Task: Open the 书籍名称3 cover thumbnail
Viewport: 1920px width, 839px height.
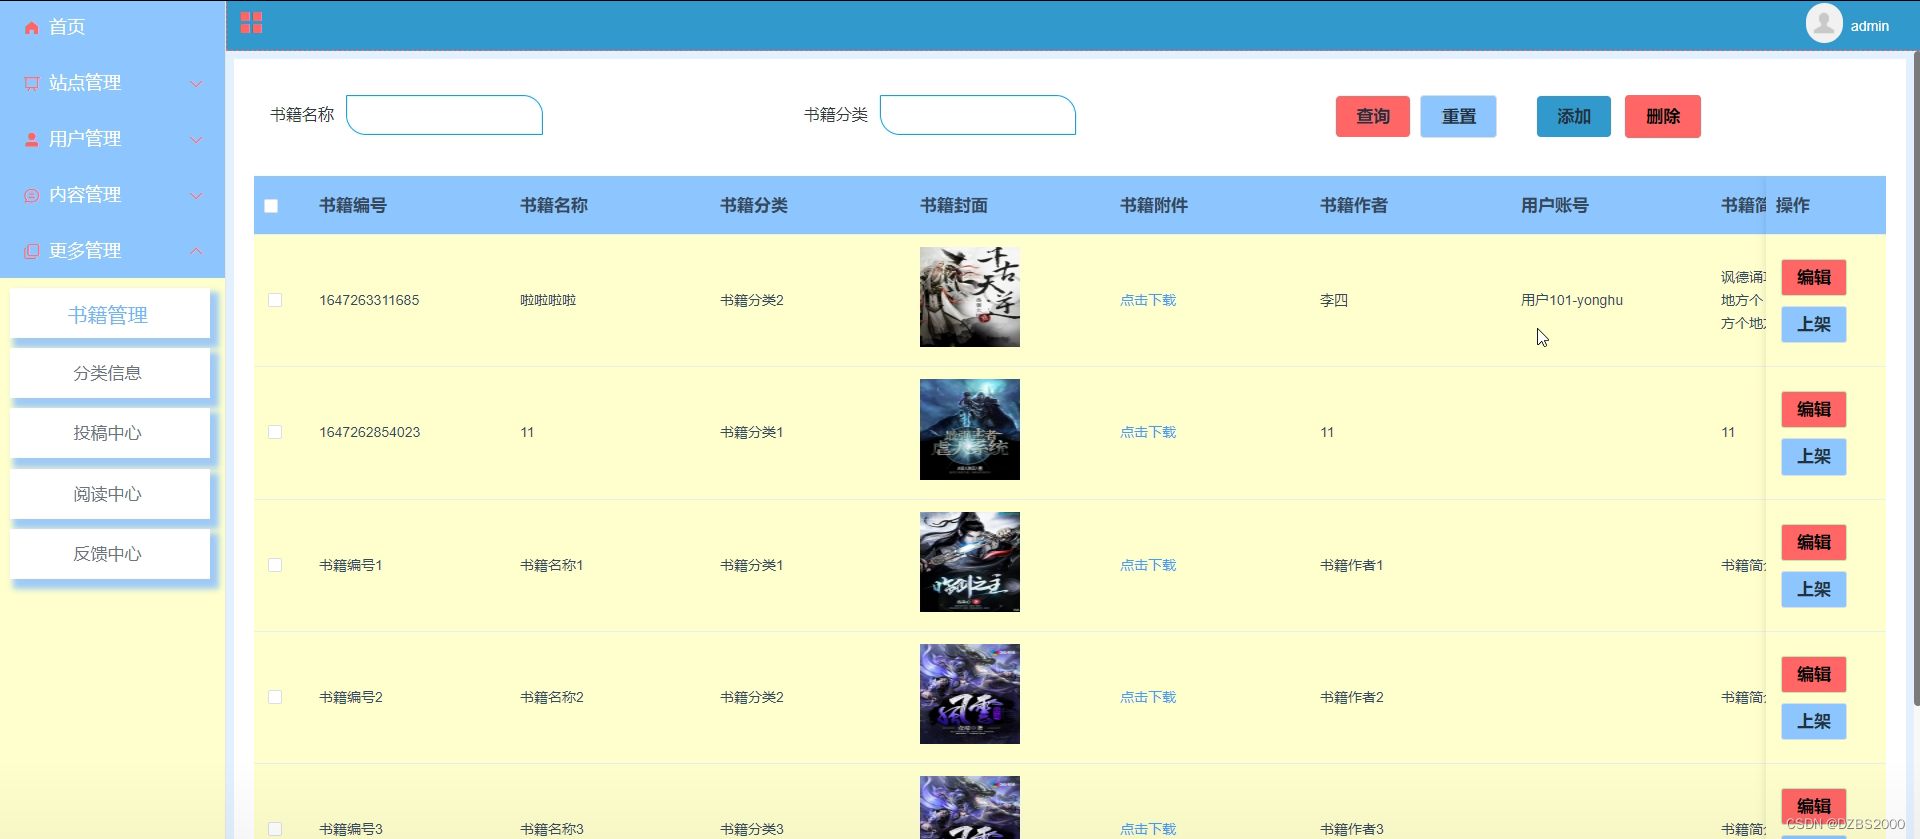Action: tap(970, 807)
